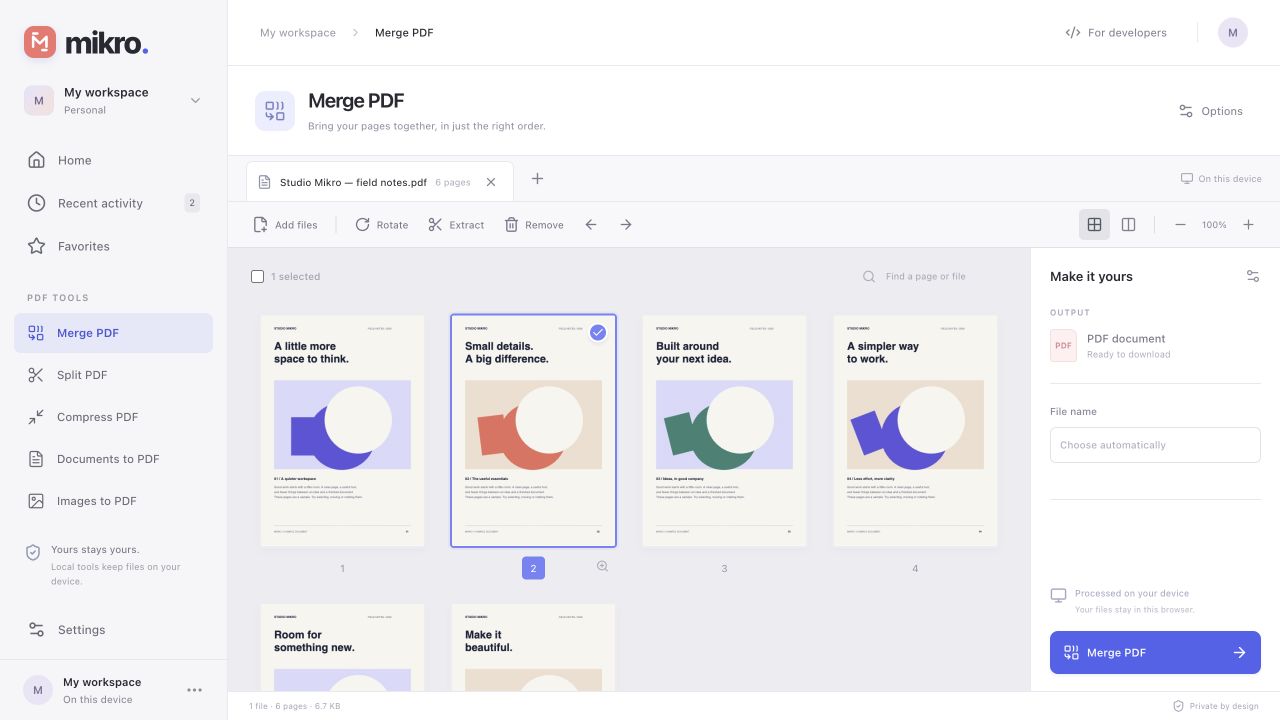Viewport: 1280px width, 720px height.
Task: Switch to split view layout
Action: point(1128,225)
